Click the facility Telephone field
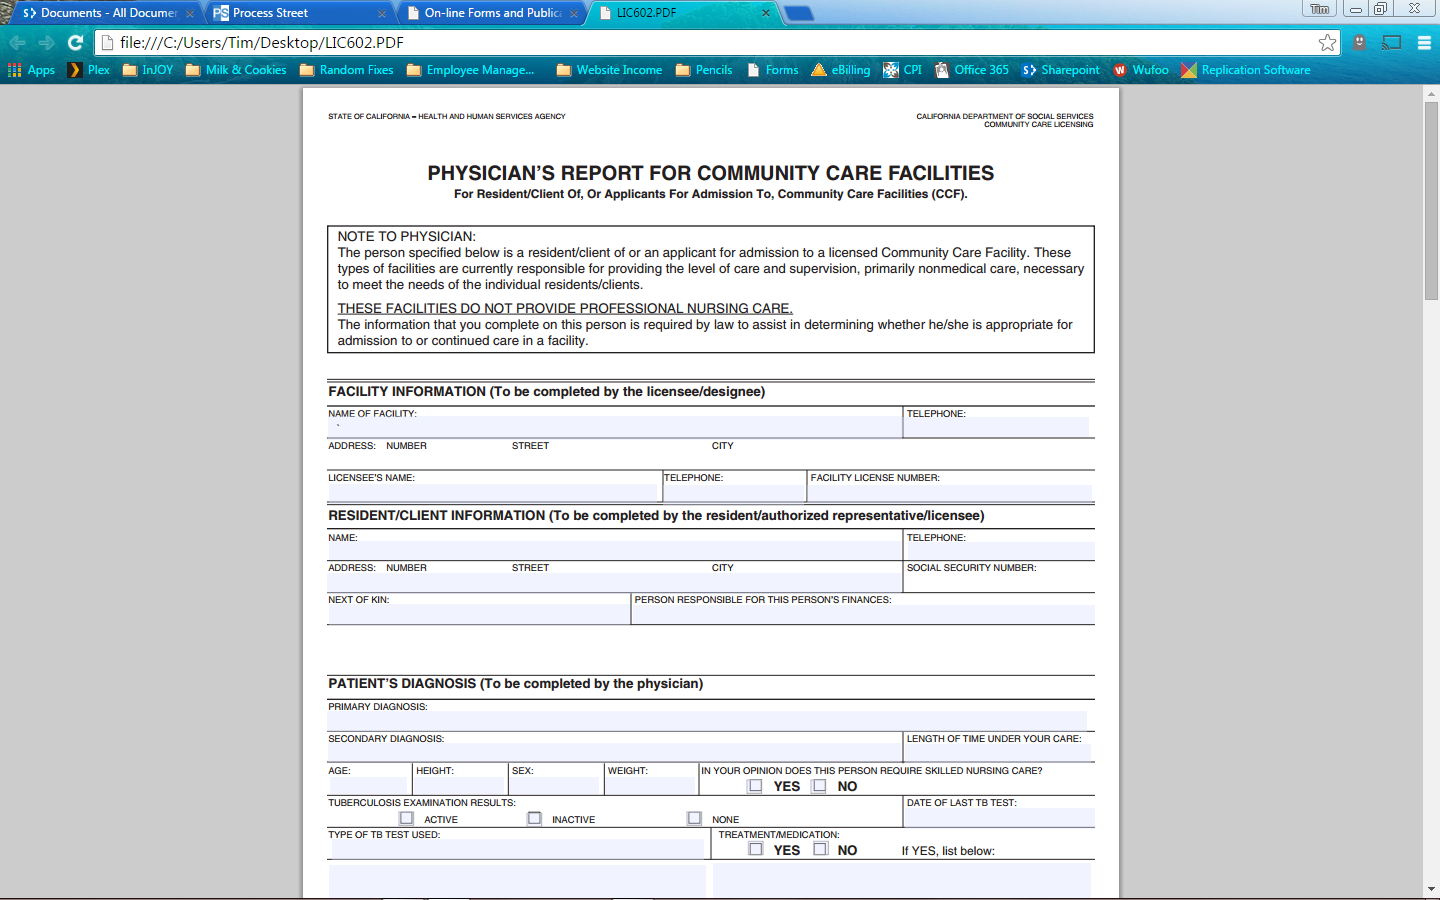 click(997, 427)
